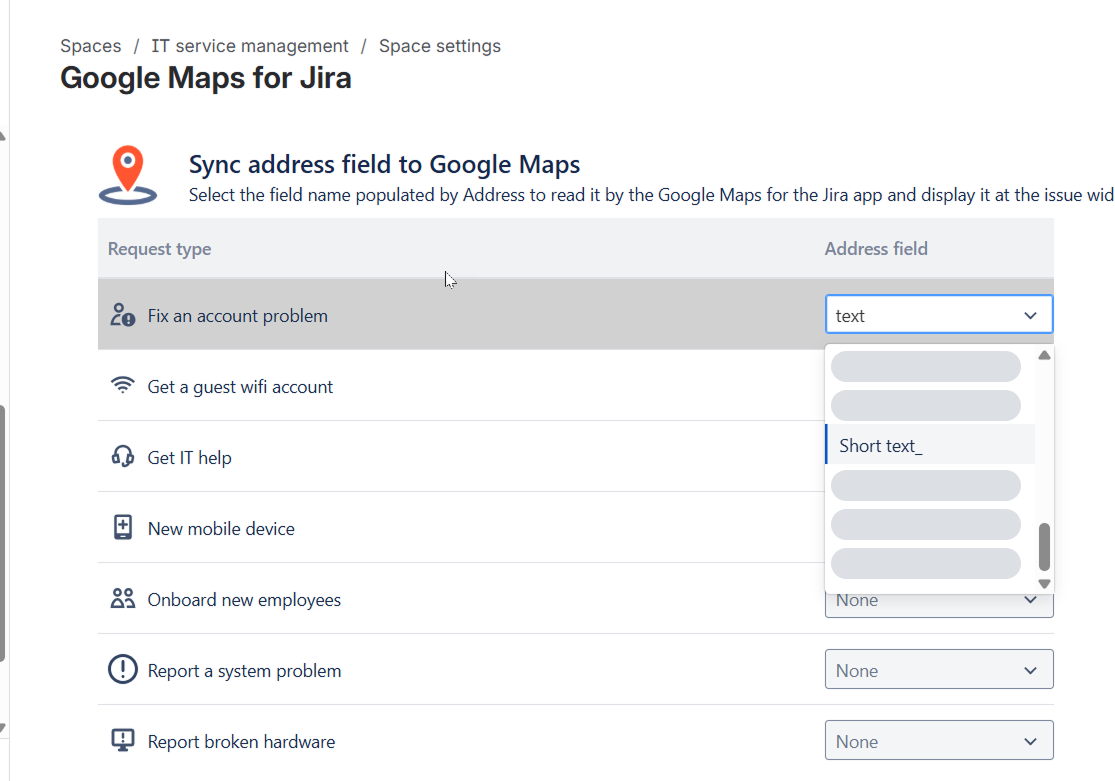Expand the Report broken hardware address dropdown

[938, 741]
